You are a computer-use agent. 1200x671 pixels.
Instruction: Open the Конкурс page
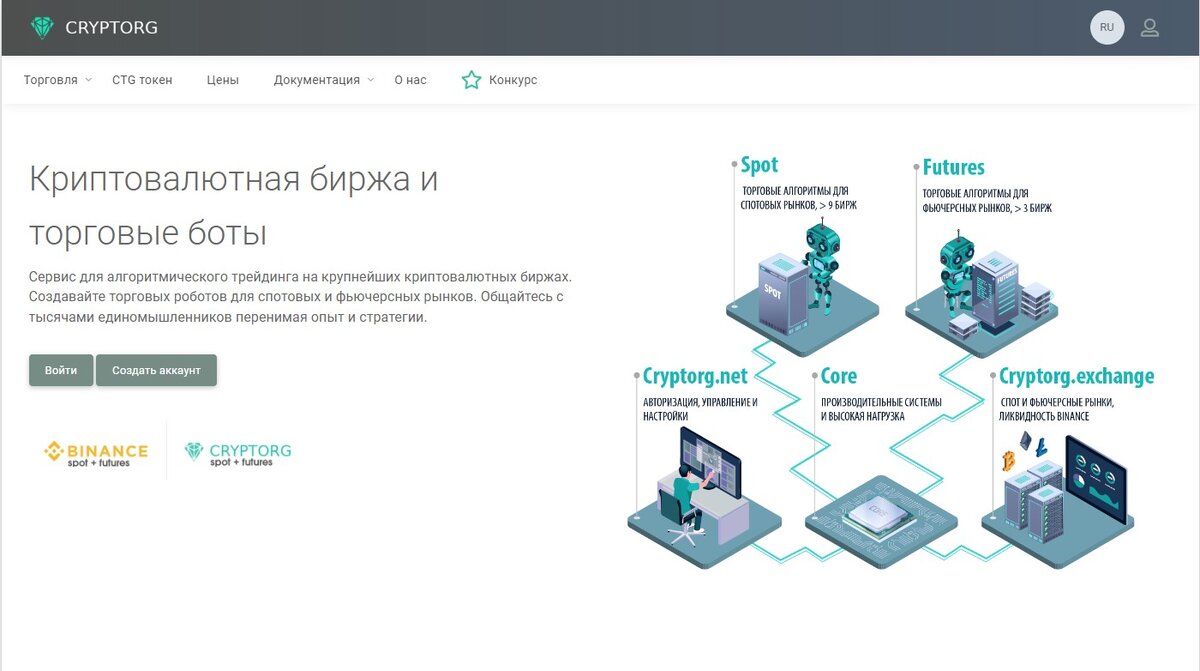(x=513, y=80)
